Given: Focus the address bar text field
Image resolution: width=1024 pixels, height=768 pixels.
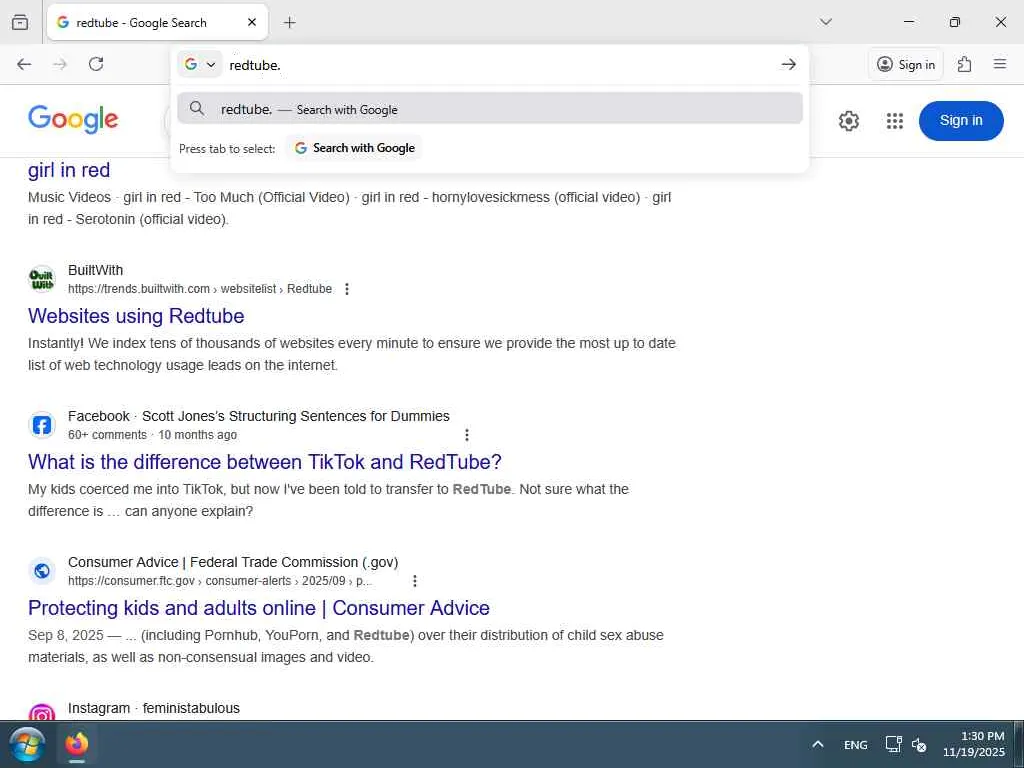Looking at the screenshot, I should coord(500,65).
